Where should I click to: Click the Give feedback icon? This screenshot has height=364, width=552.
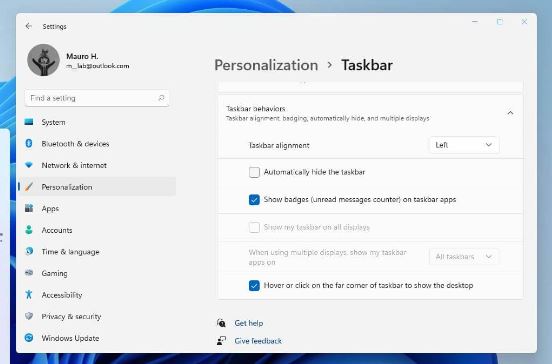(x=221, y=341)
